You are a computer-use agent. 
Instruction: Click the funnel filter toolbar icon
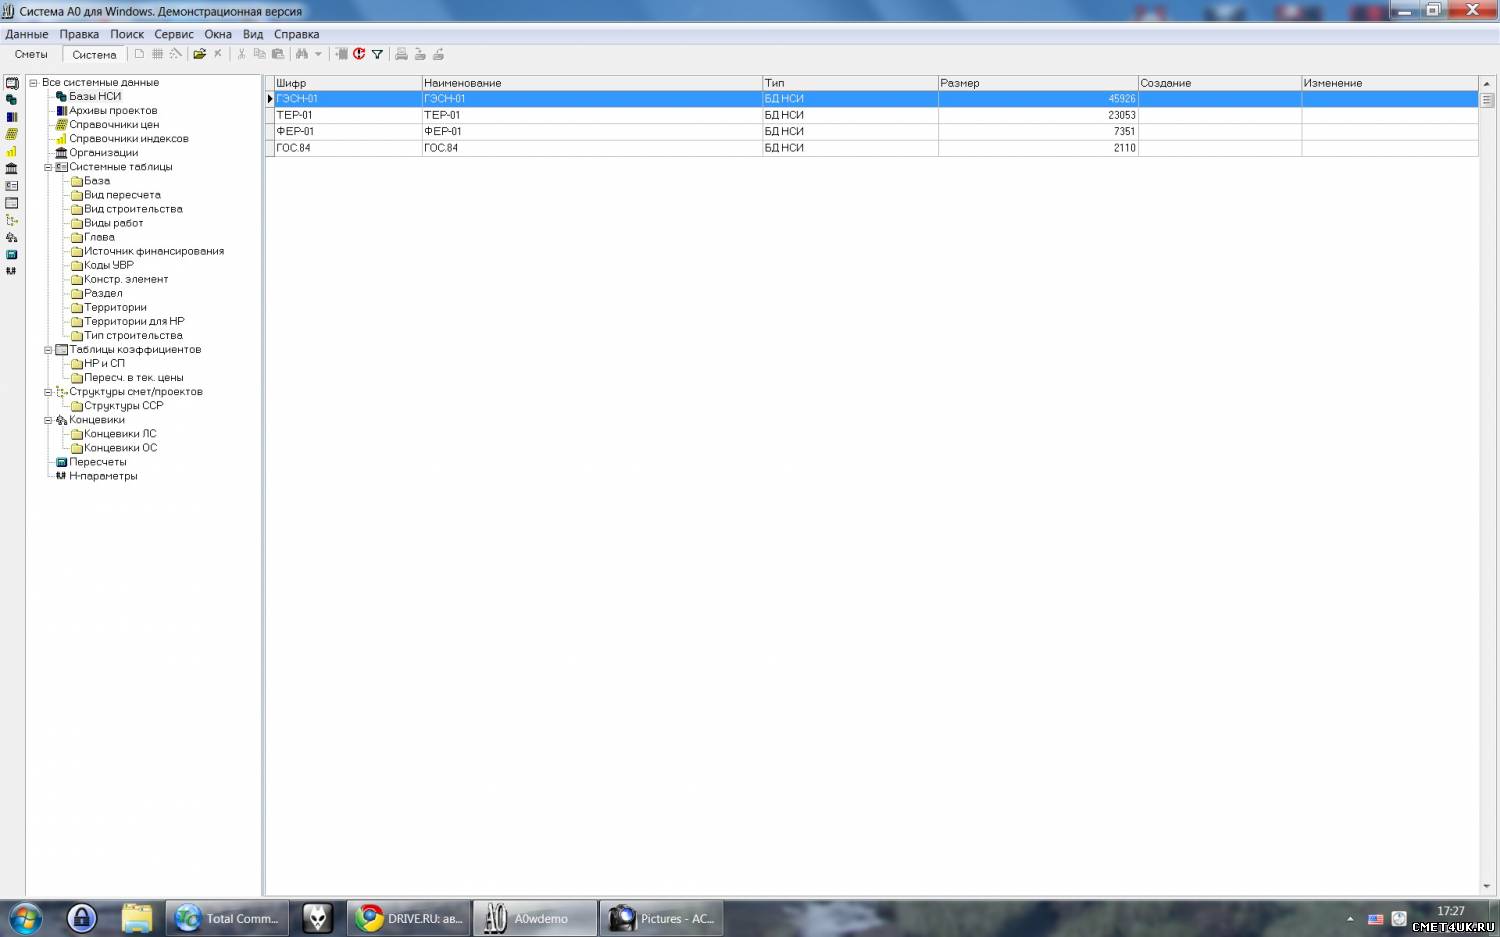377,54
